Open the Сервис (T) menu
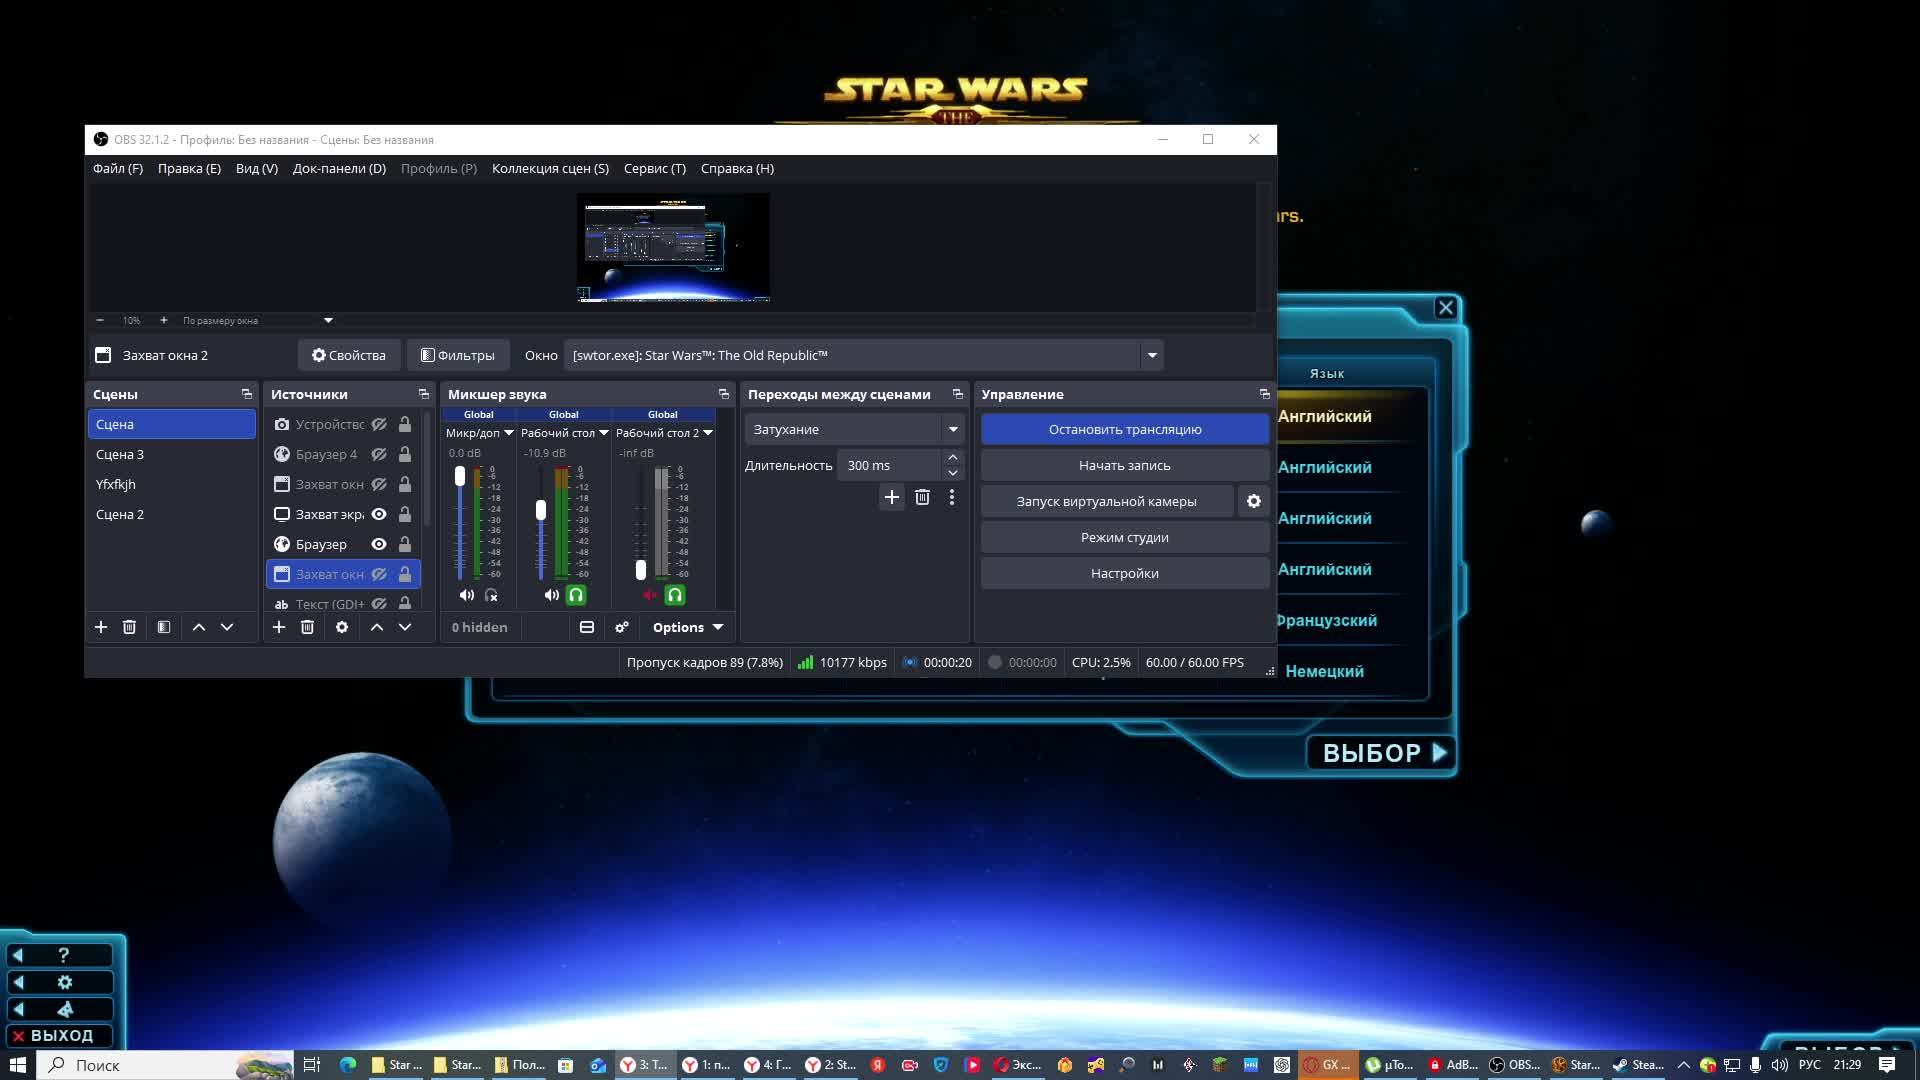This screenshot has height=1080, width=1920. click(655, 168)
